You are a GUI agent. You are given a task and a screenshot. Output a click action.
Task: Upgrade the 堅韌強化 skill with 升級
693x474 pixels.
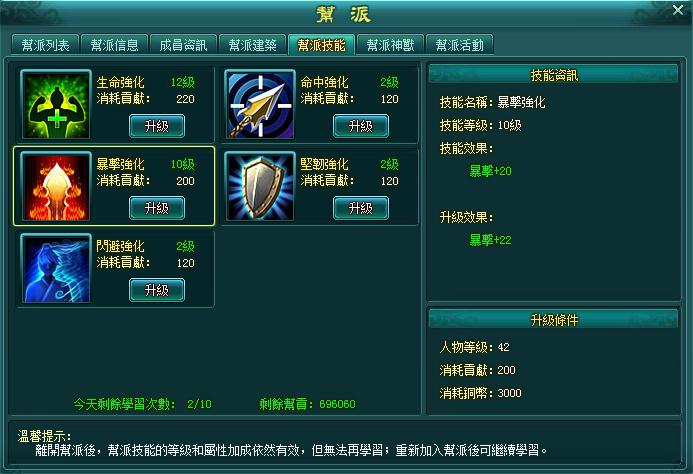coord(361,208)
